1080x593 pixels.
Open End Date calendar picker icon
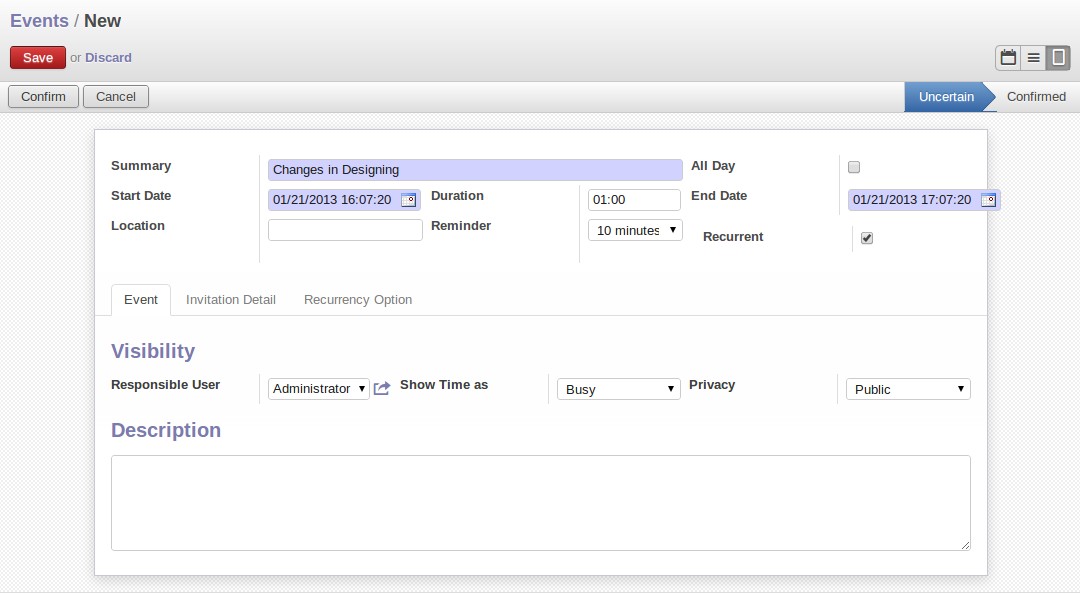coord(988,200)
